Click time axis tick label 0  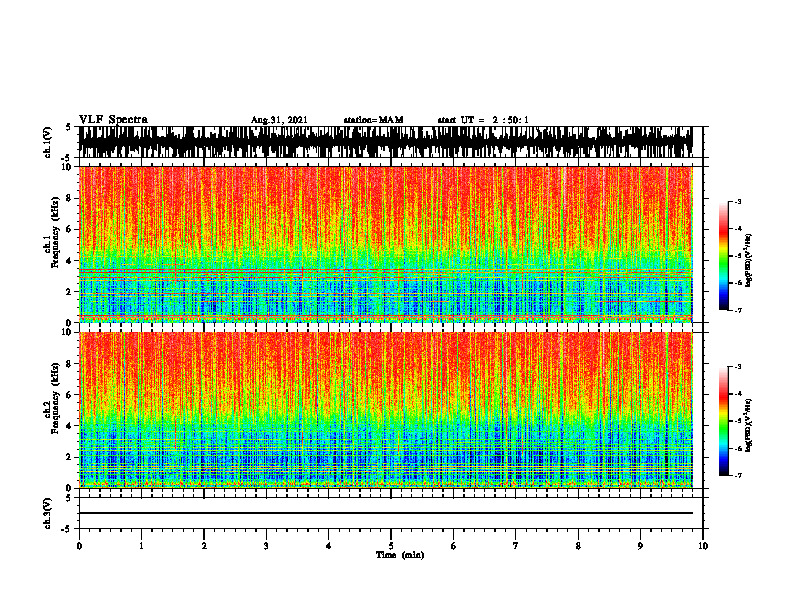coord(79,546)
